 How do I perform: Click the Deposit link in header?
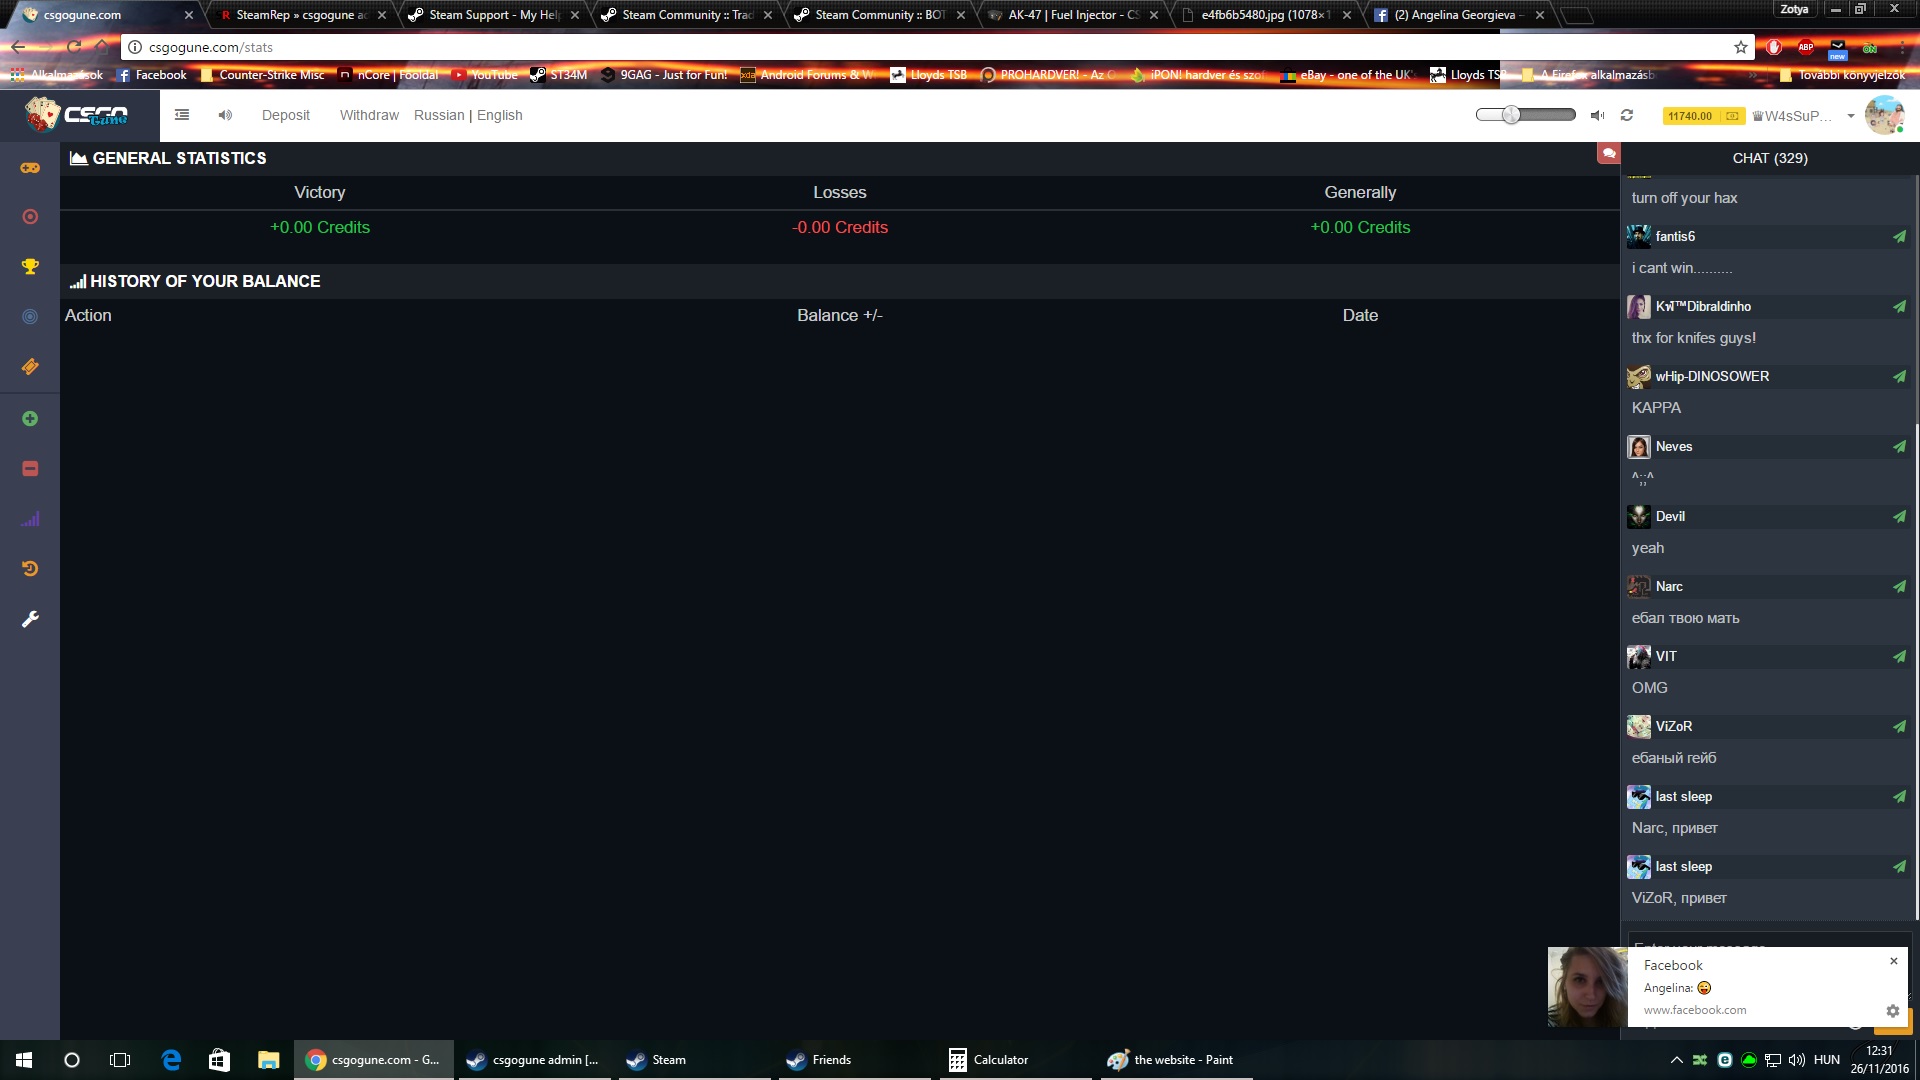coord(285,115)
